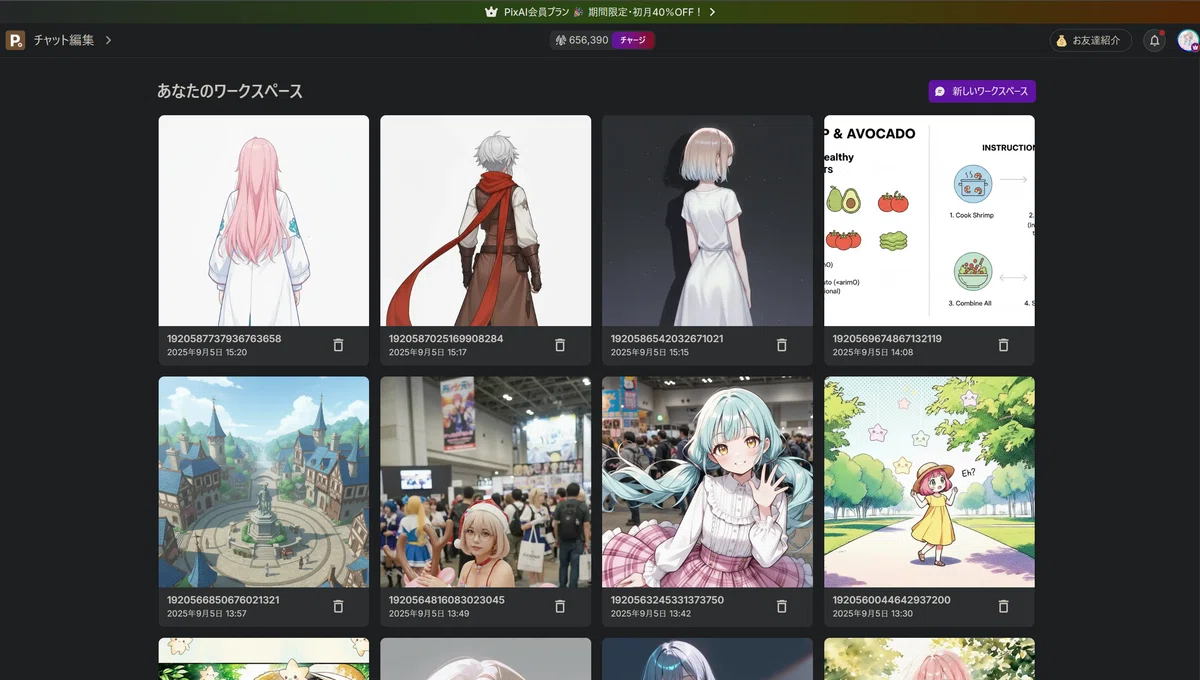Click date 2025年9月5日 15:15

point(650,353)
